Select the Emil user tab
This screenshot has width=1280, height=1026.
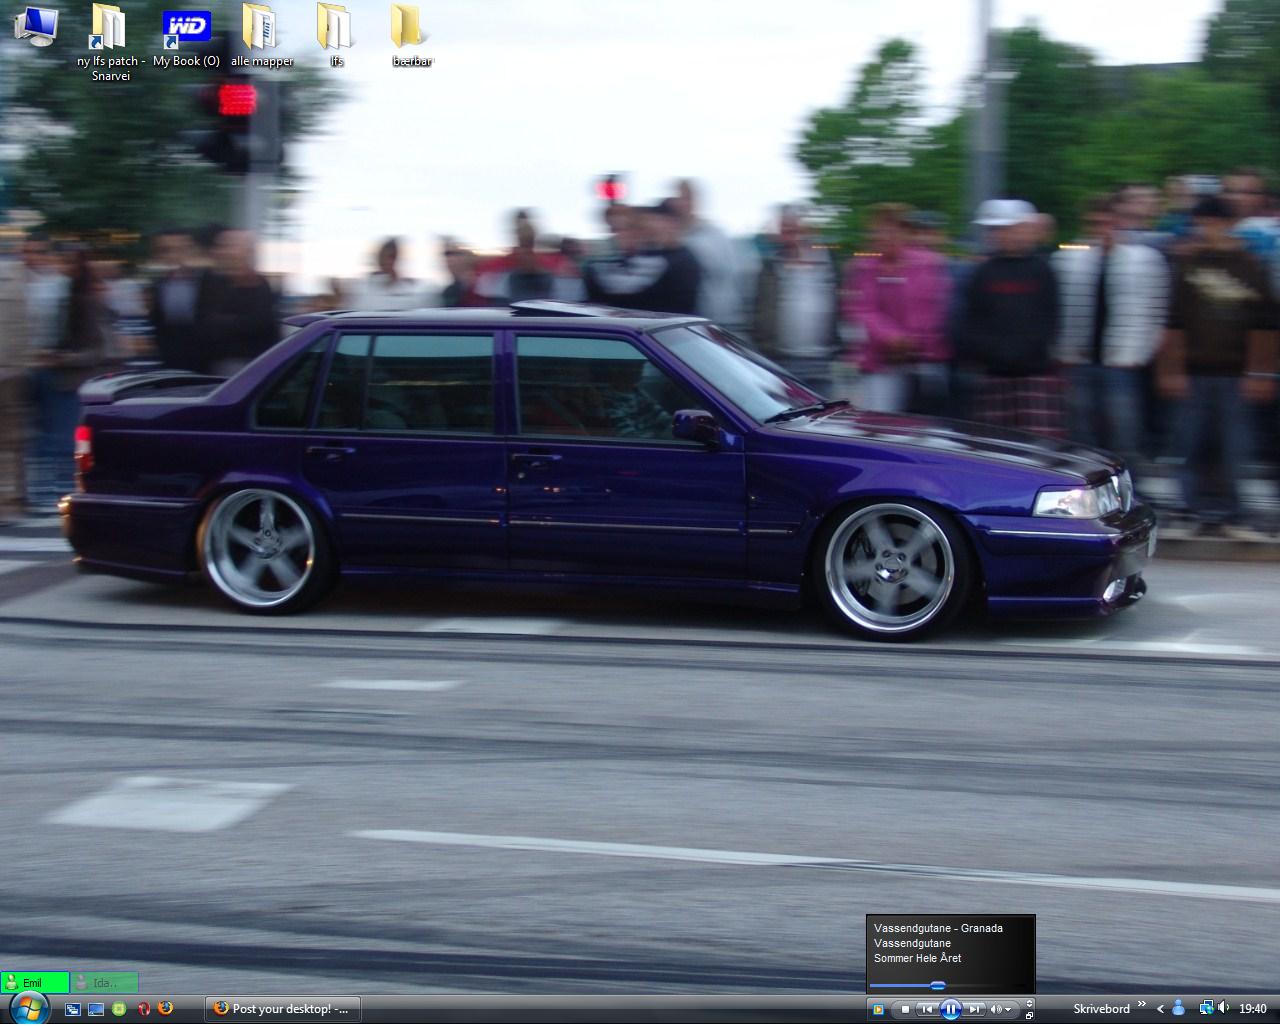coord(35,983)
